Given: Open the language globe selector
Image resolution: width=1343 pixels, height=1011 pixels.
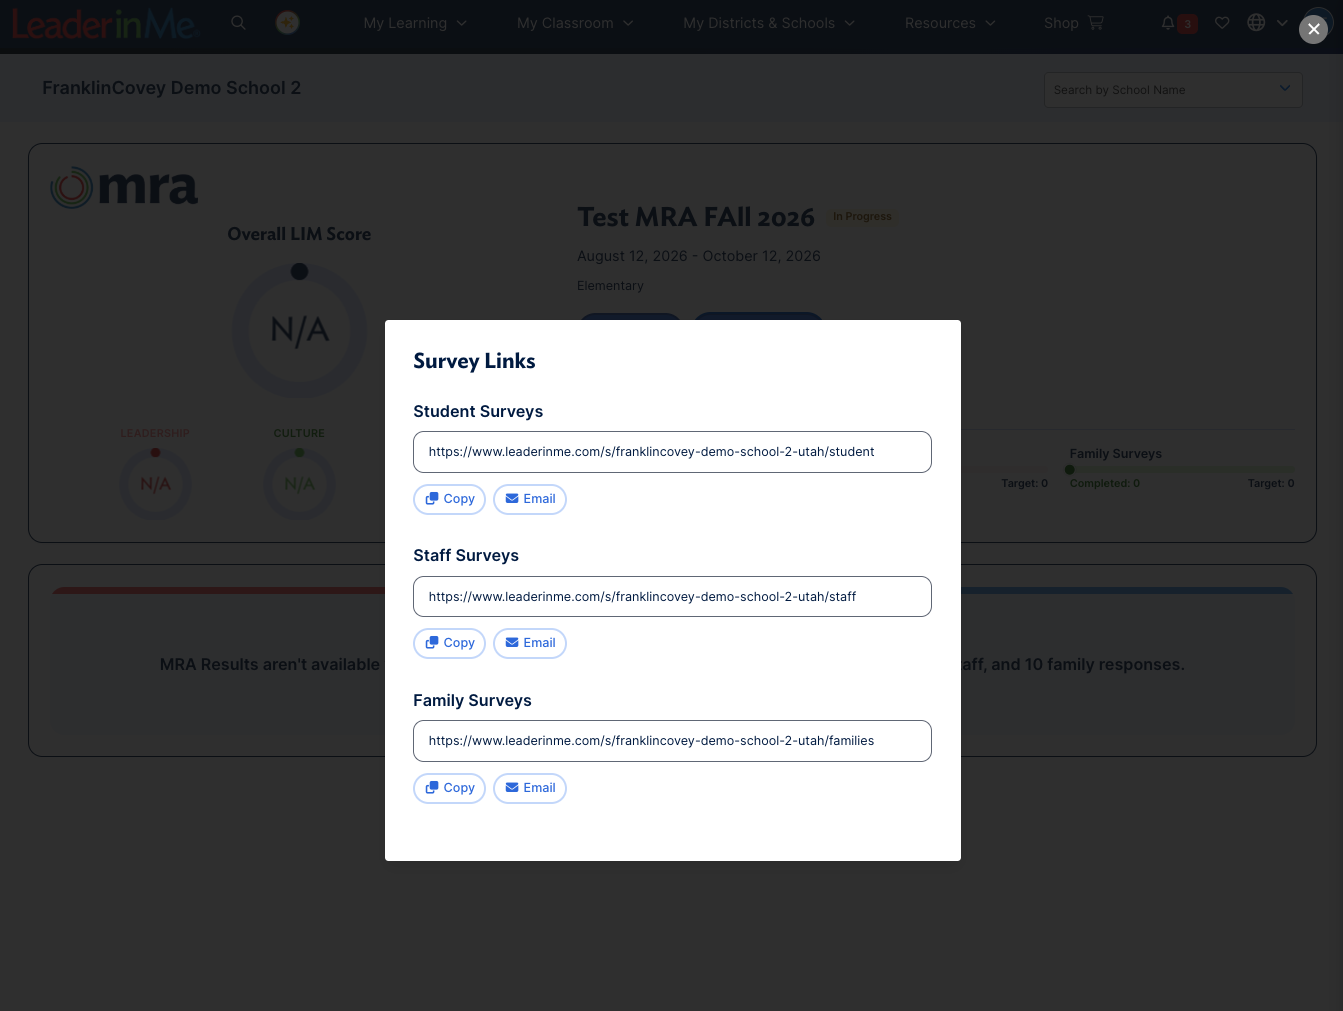Looking at the screenshot, I should tap(1267, 23).
